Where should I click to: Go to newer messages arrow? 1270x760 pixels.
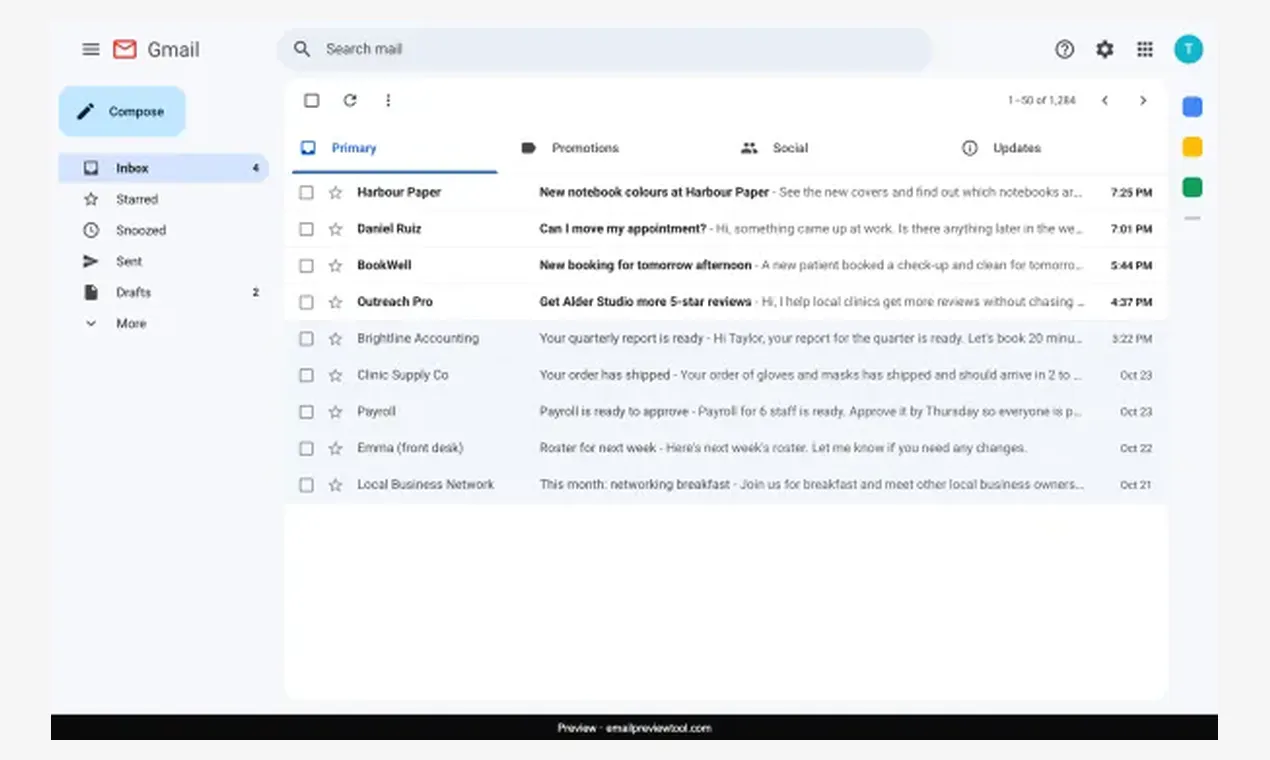(x=1105, y=100)
